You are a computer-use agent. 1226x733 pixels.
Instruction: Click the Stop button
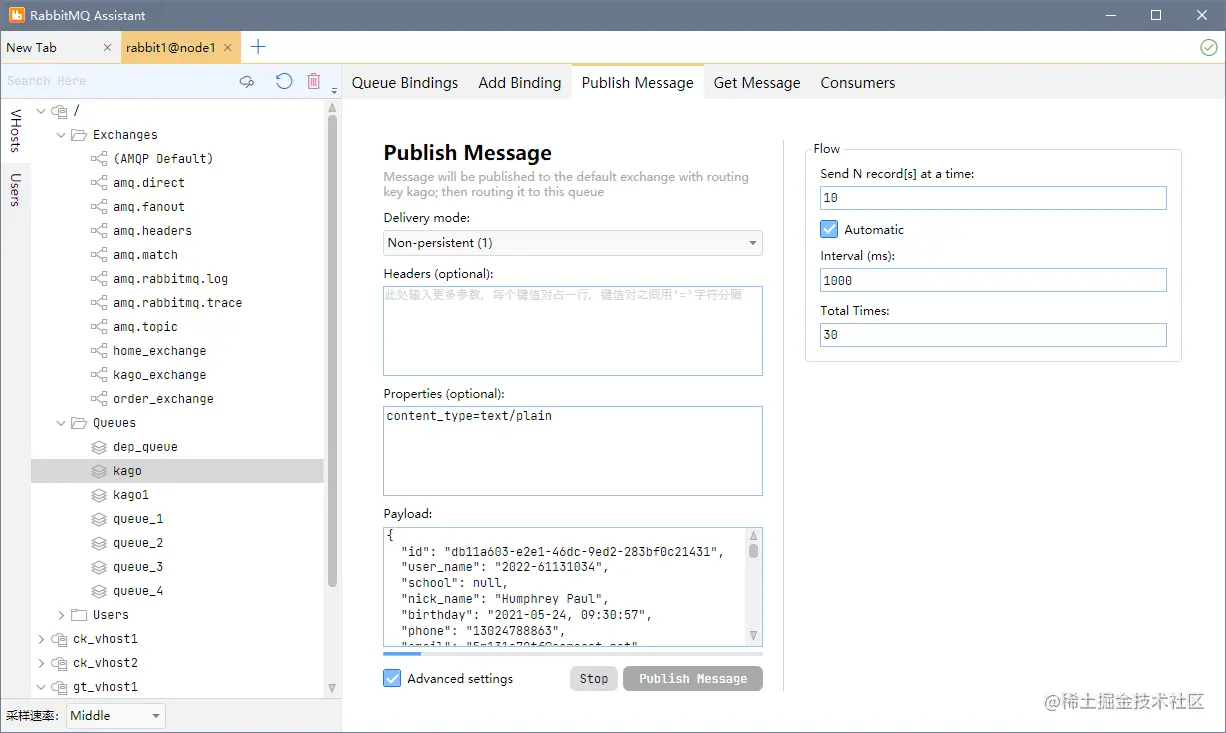tap(594, 679)
